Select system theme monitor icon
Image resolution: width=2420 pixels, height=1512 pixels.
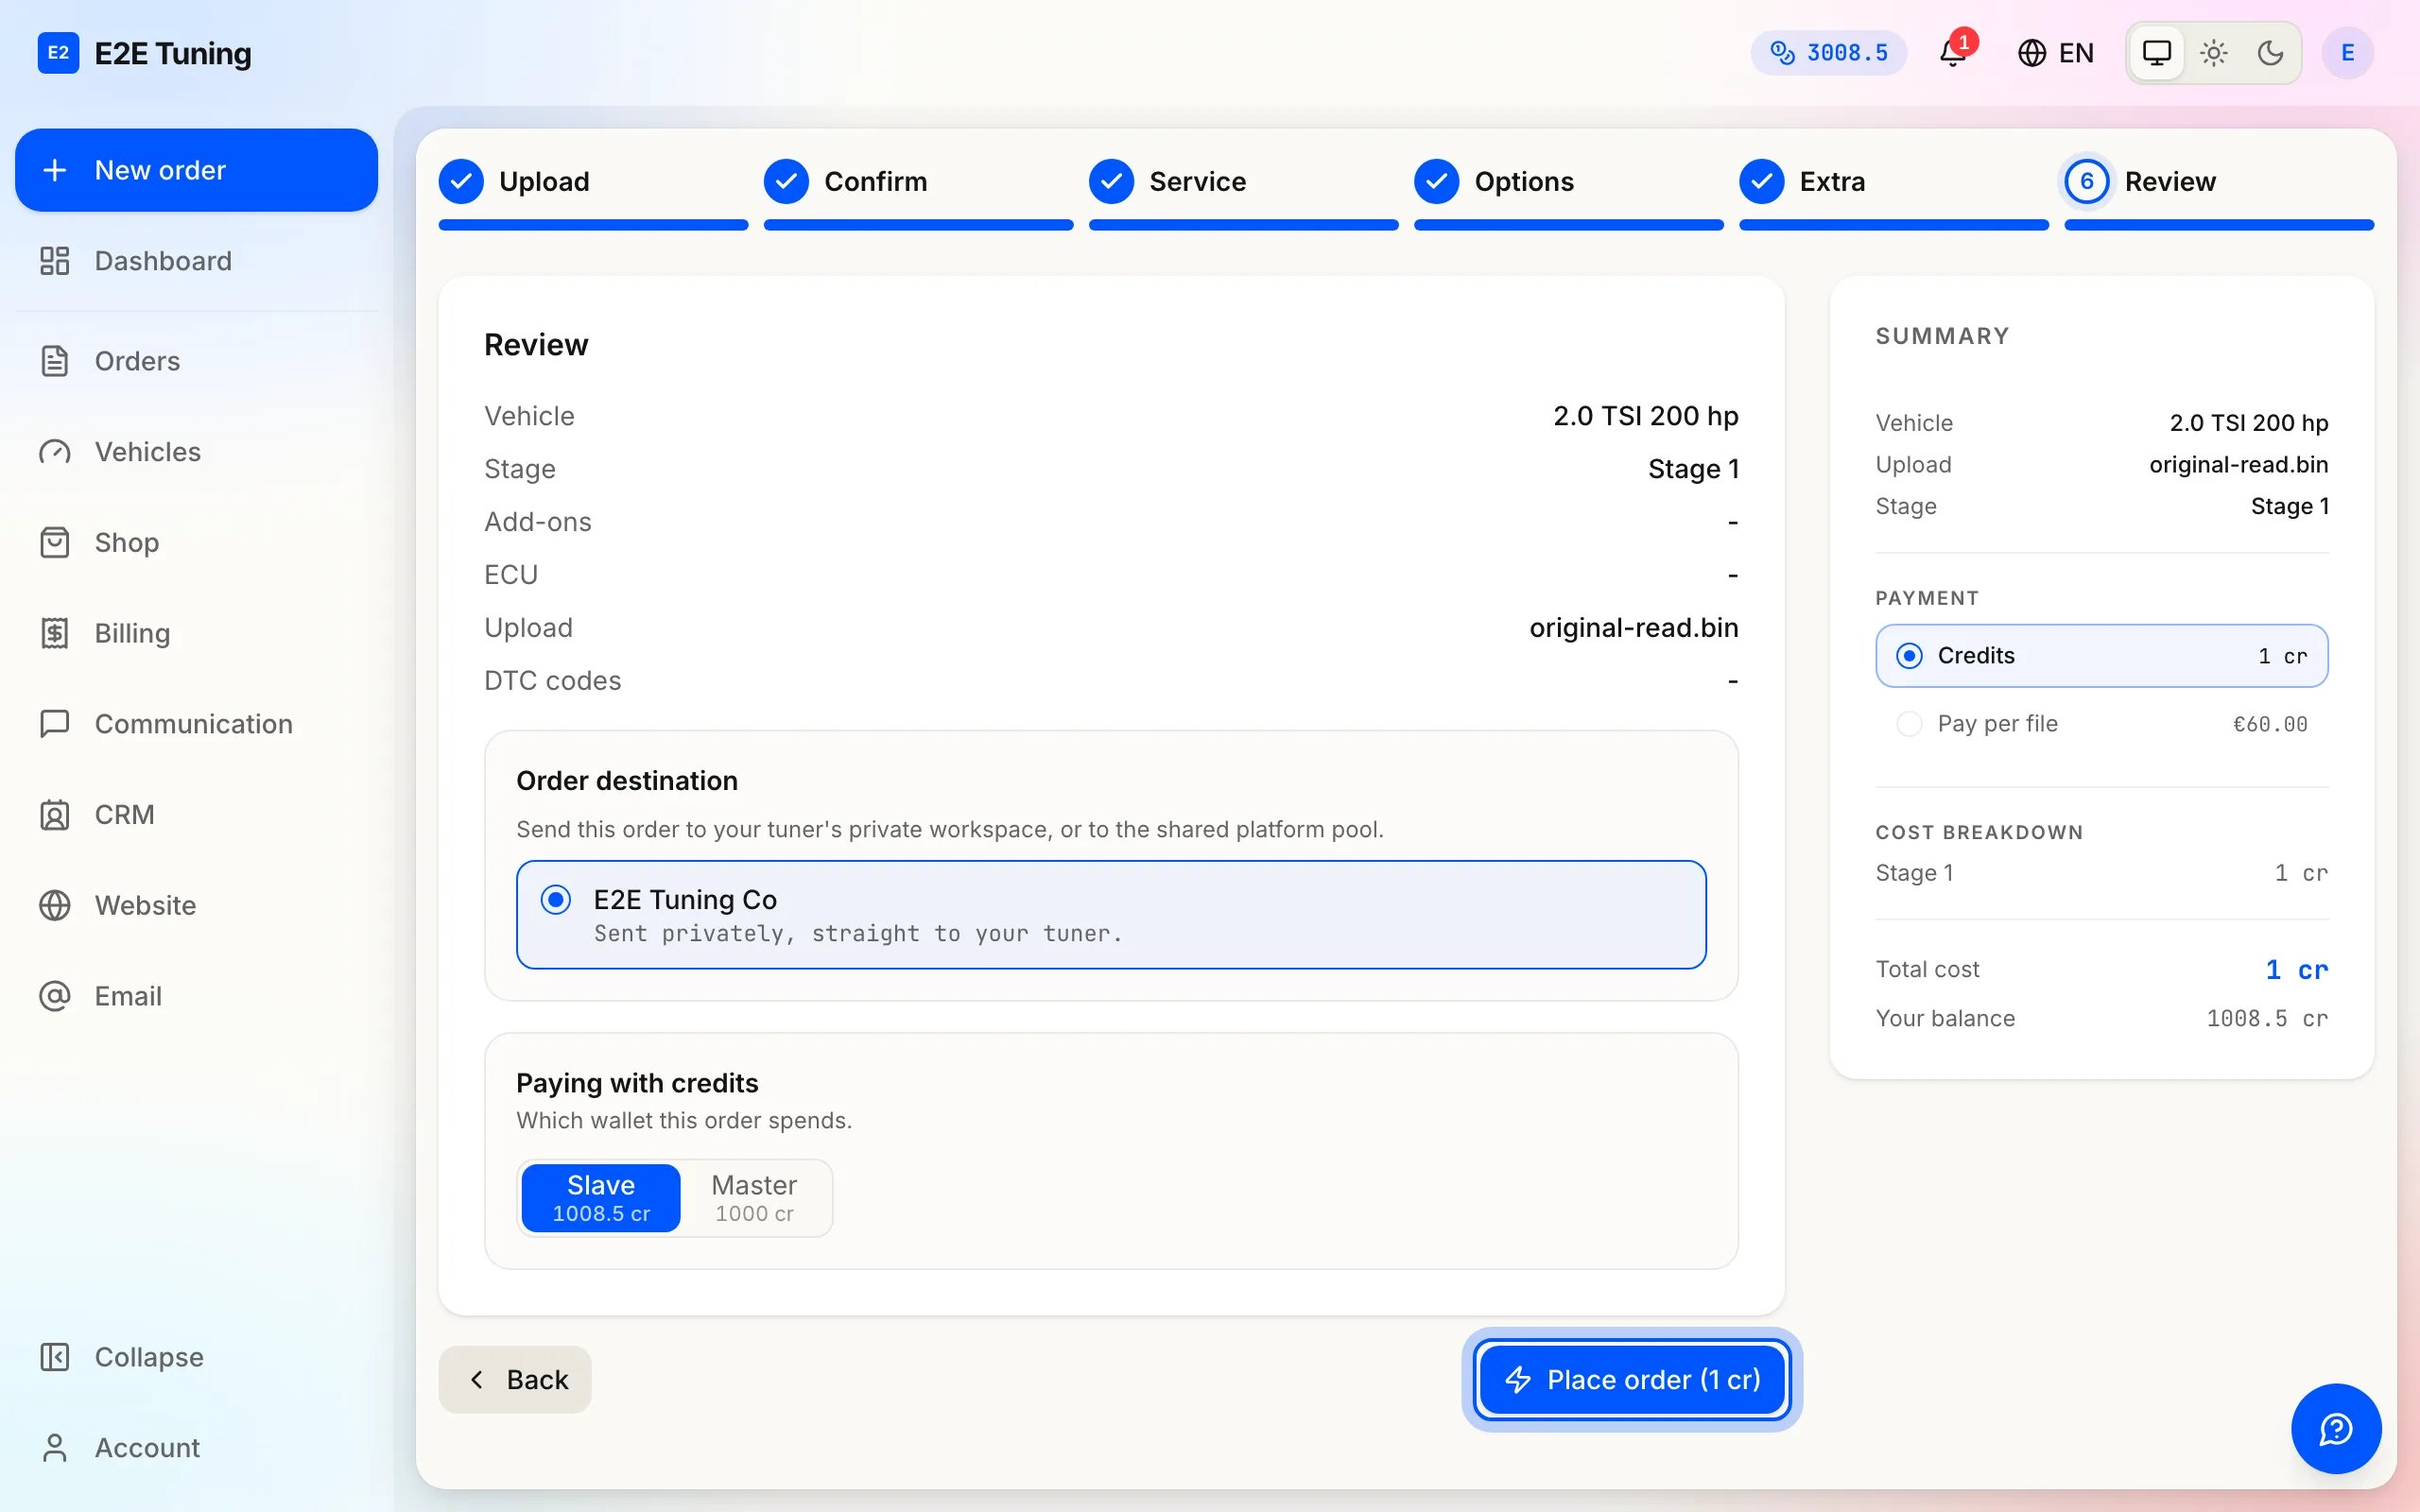[2157, 53]
